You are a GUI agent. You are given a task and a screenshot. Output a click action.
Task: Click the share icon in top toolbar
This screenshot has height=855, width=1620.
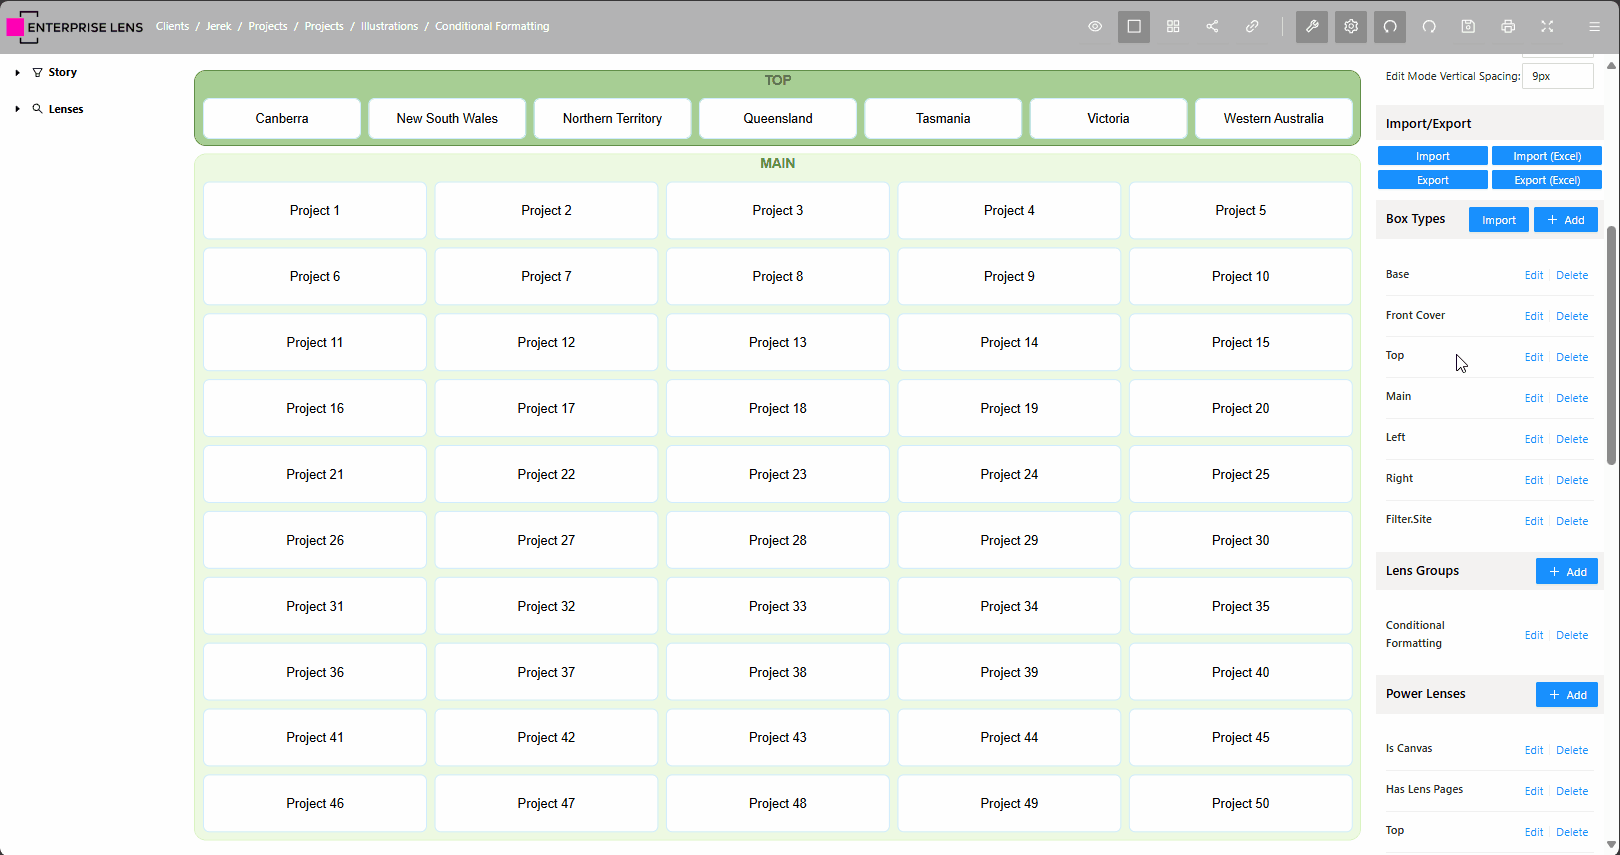(1212, 27)
